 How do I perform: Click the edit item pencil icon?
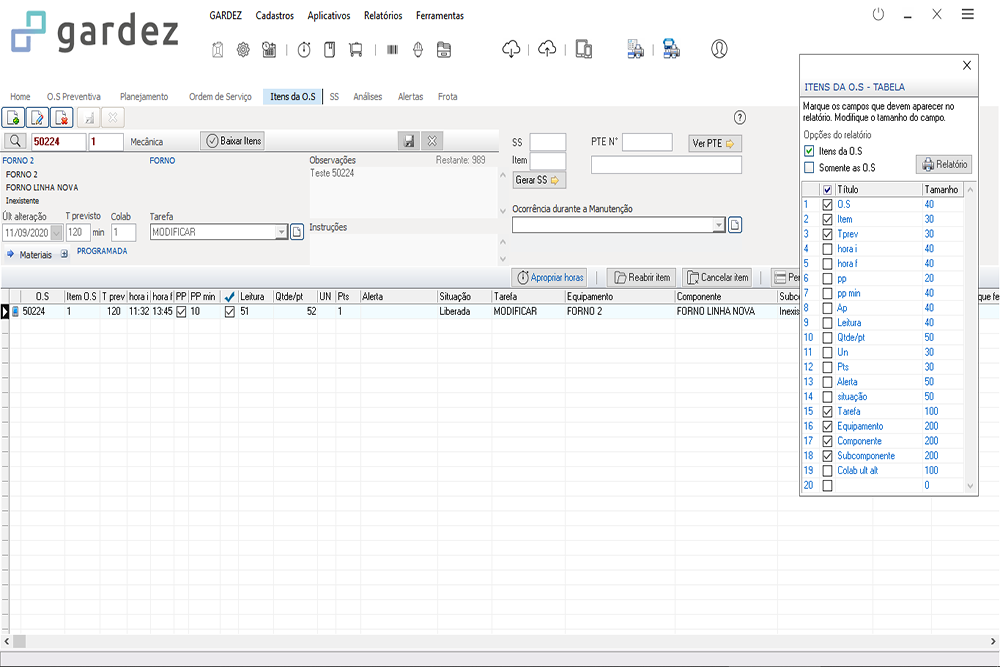click(x=38, y=118)
